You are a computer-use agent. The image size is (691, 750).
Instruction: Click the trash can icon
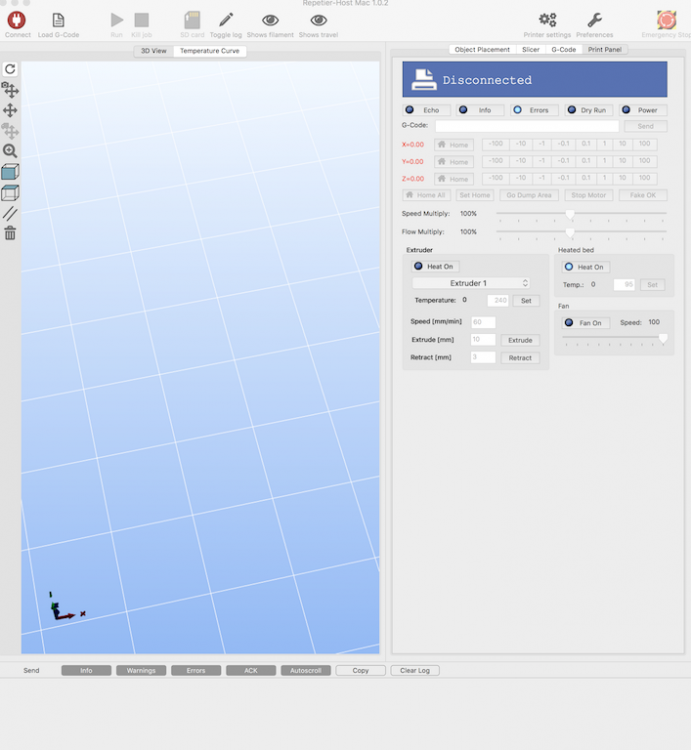pos(10,233)
